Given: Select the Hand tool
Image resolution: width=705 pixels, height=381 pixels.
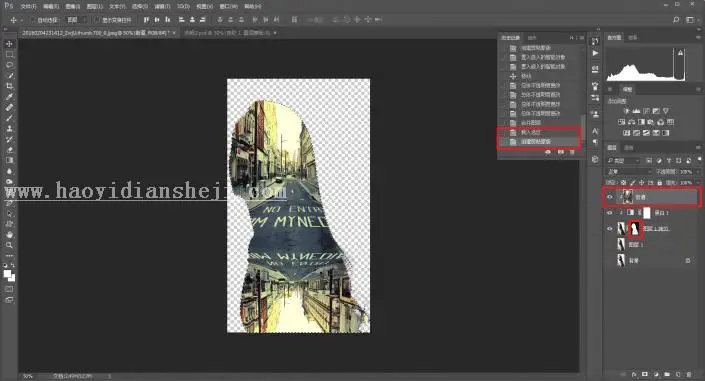Looking at the screenshot, I should 9,234.
